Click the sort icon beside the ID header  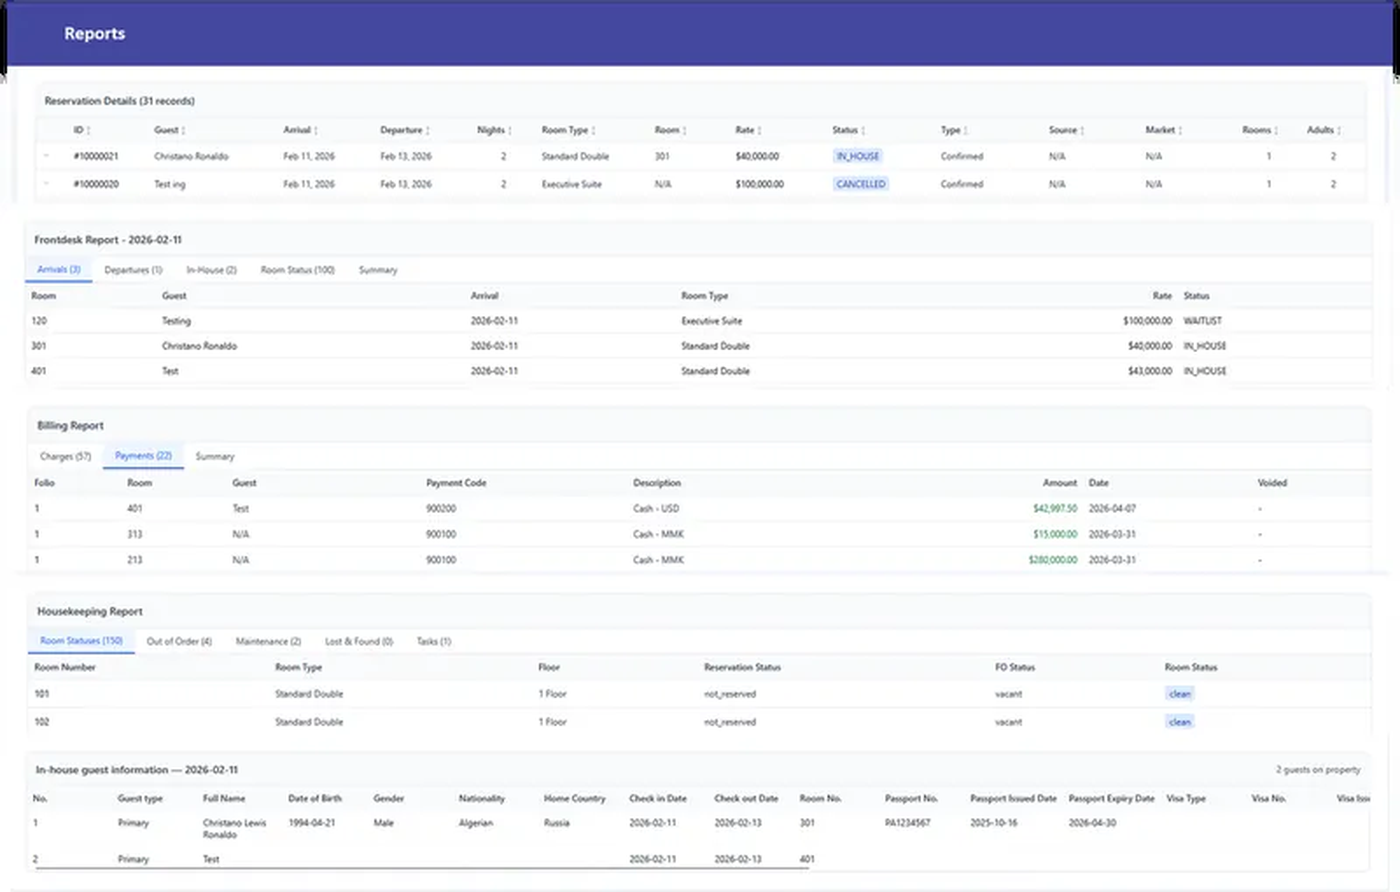tap(89, 131)
